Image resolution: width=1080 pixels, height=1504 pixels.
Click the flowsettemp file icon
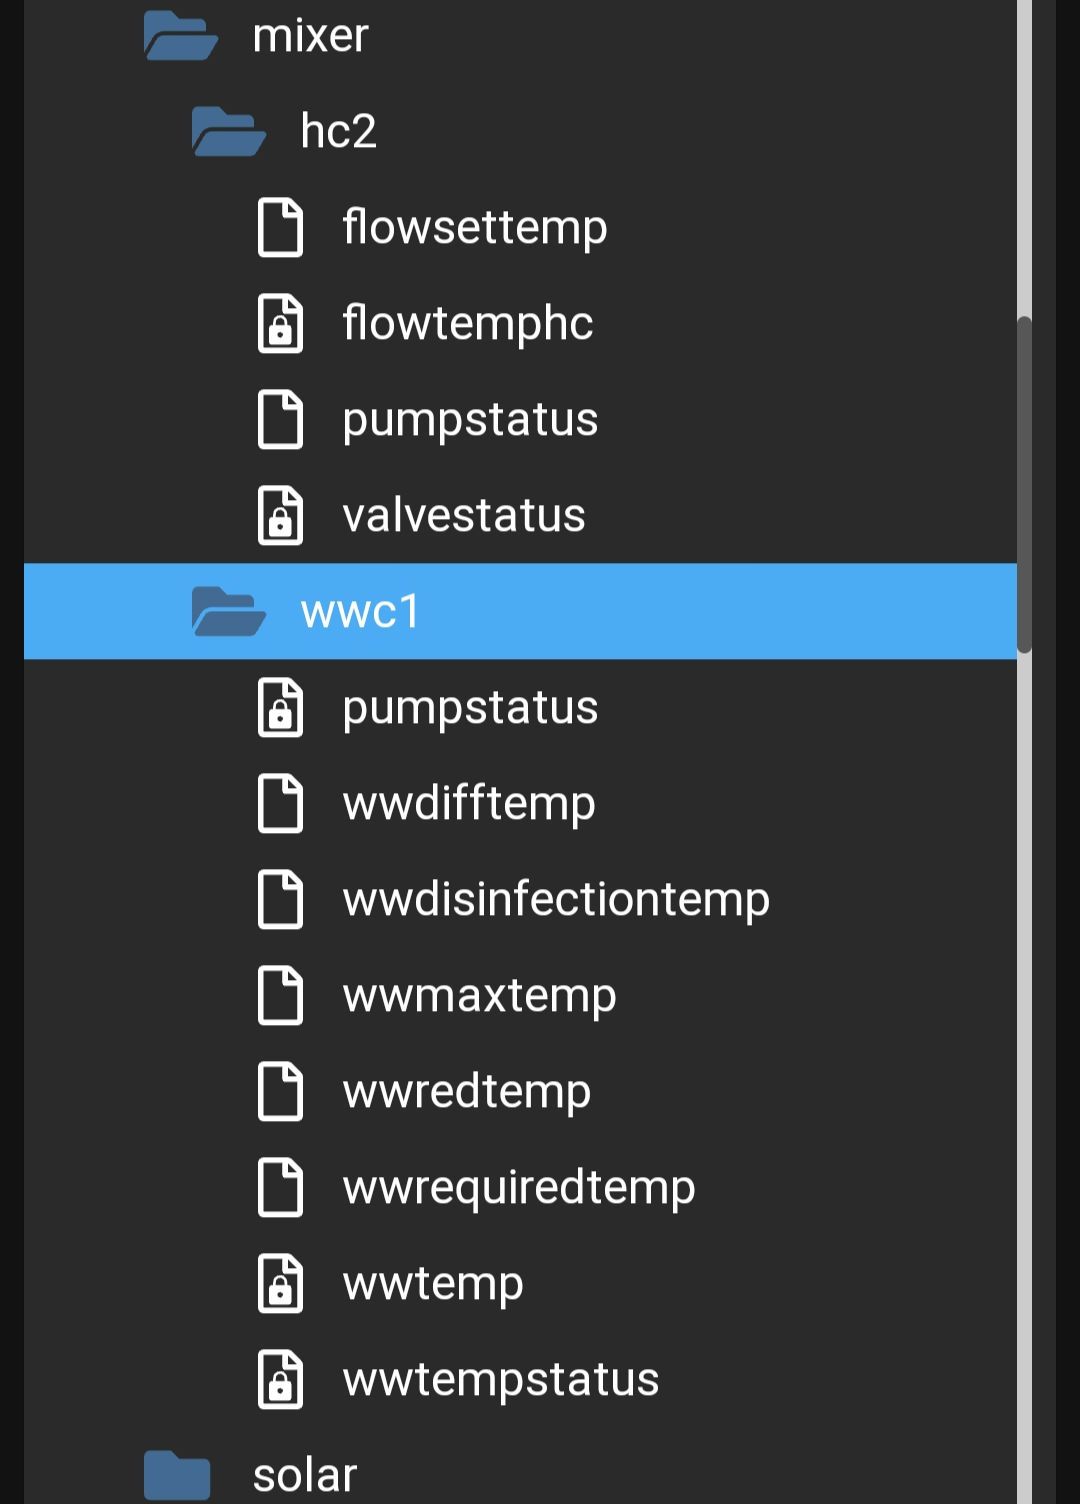coord(280,227)
